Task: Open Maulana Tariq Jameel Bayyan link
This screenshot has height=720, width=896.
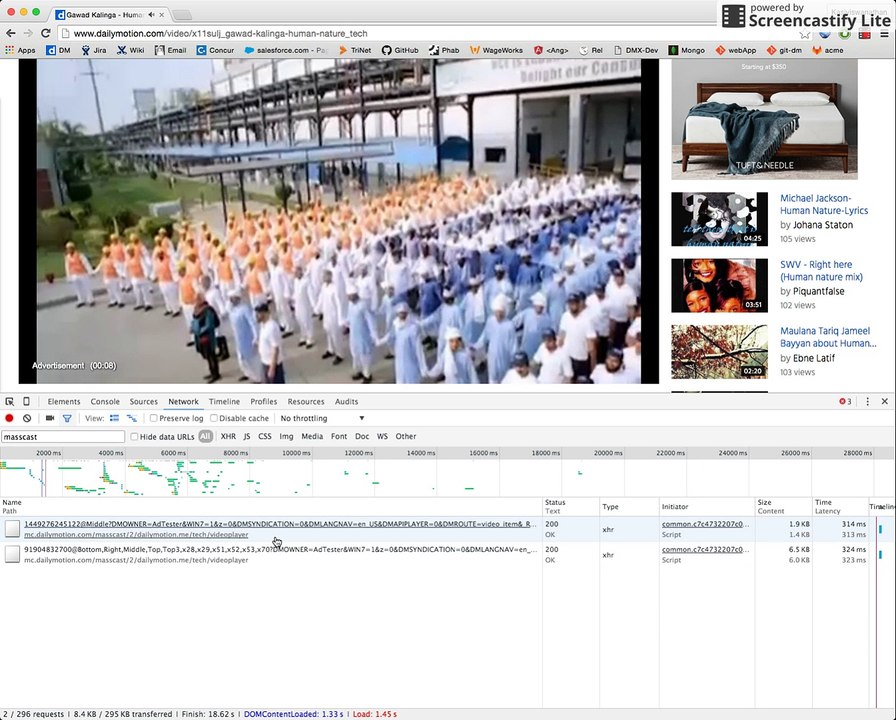Action: tap(827, 337)
